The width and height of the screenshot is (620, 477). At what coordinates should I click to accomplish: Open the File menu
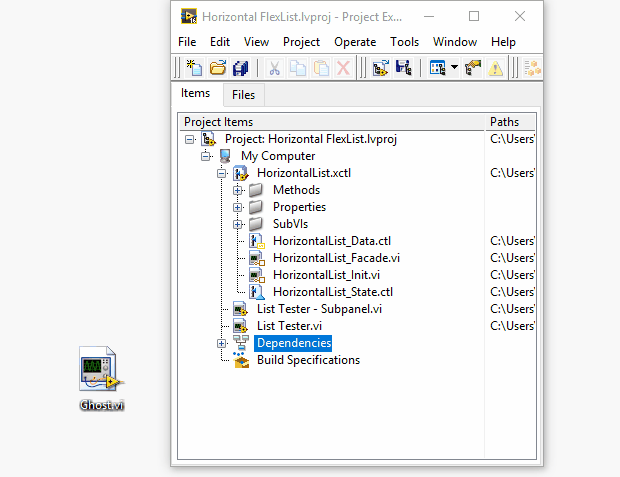click(187, 42)
